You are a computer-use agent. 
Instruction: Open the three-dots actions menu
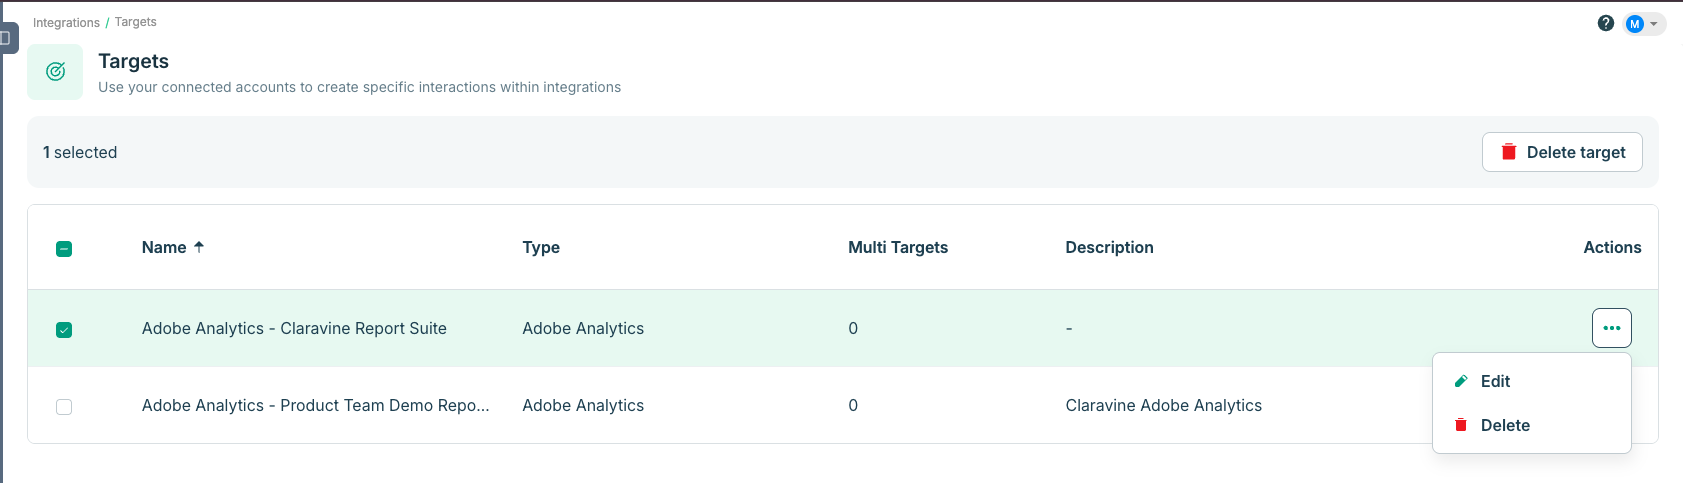[1612, 328]
